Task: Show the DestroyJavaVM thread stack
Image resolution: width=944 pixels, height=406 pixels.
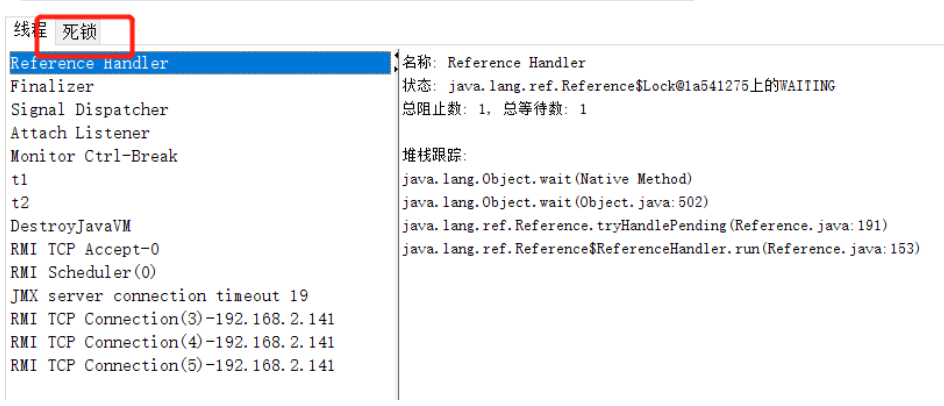Action: coord(200,226)
